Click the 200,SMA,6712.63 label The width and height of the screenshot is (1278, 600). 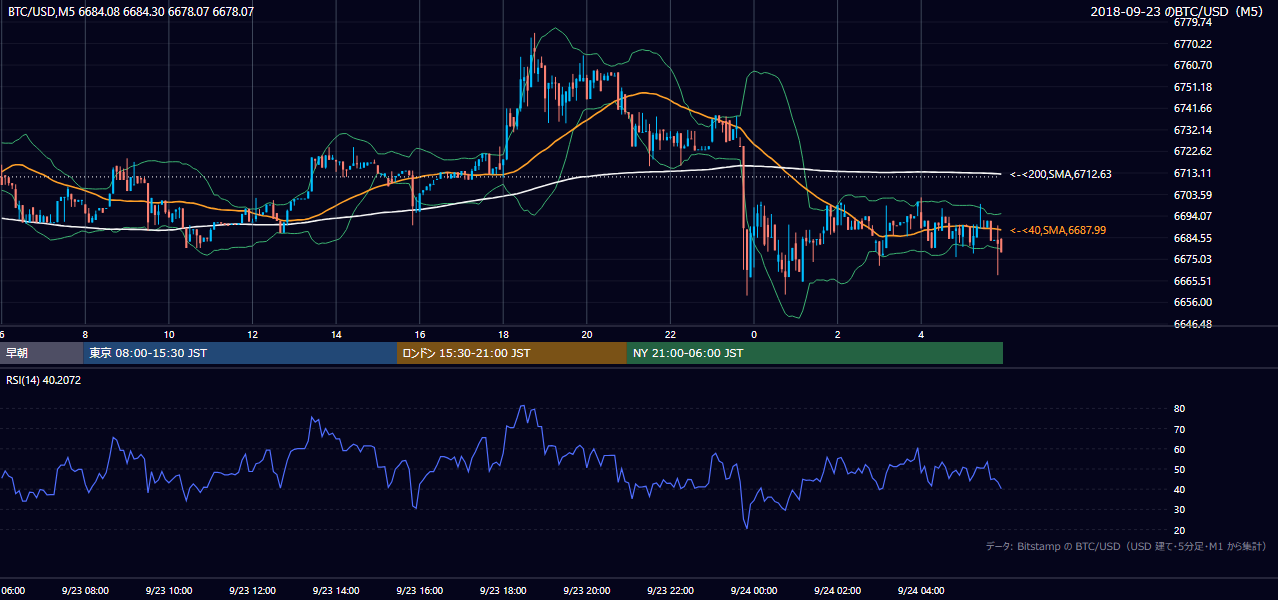1061,174
